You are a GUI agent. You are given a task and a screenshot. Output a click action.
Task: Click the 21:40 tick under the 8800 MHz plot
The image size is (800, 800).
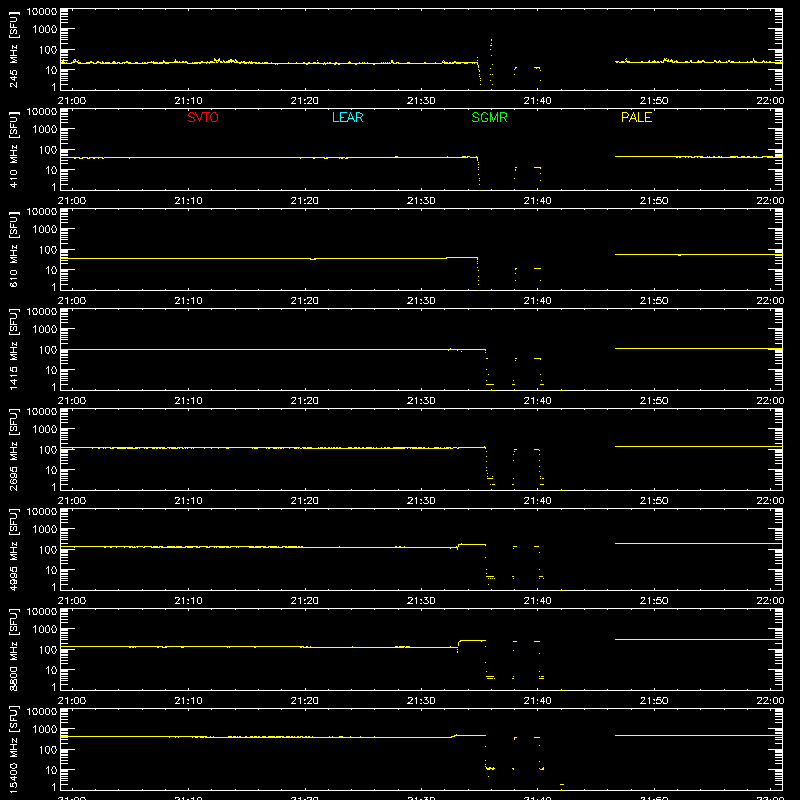[537, 701]
